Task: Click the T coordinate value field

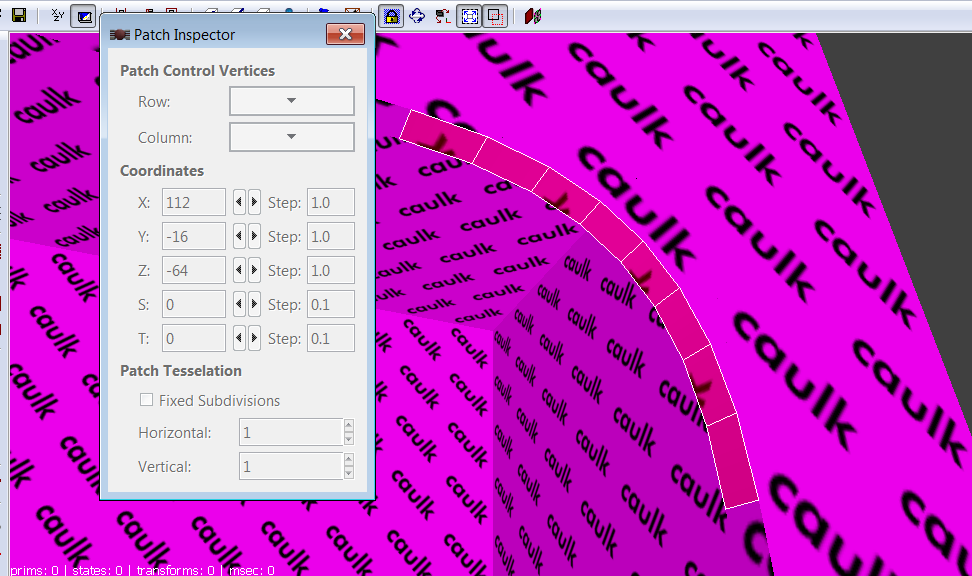Action: click(194, 338)
